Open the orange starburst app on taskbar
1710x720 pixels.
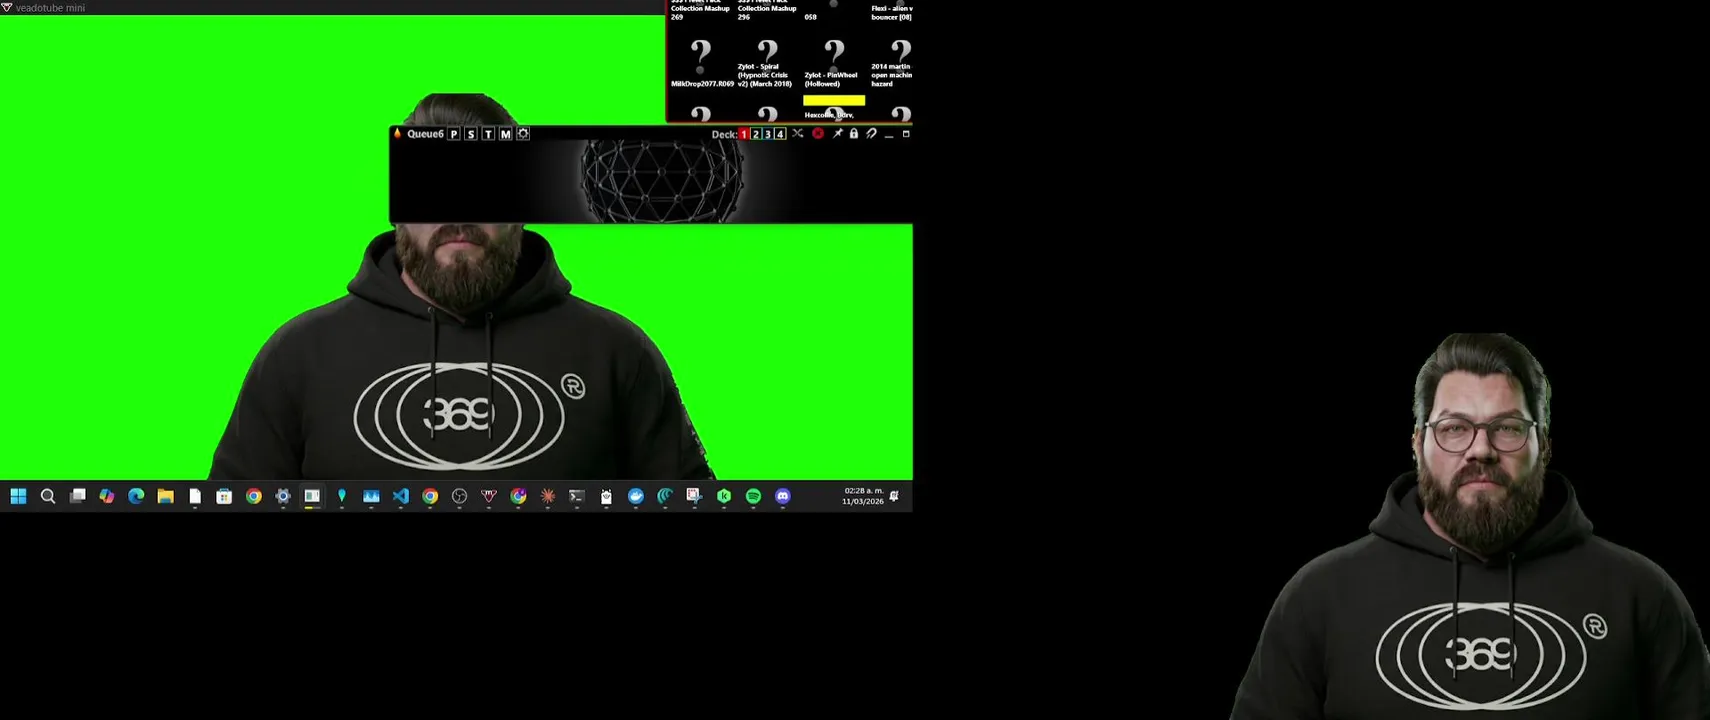[x=548, y=496]
